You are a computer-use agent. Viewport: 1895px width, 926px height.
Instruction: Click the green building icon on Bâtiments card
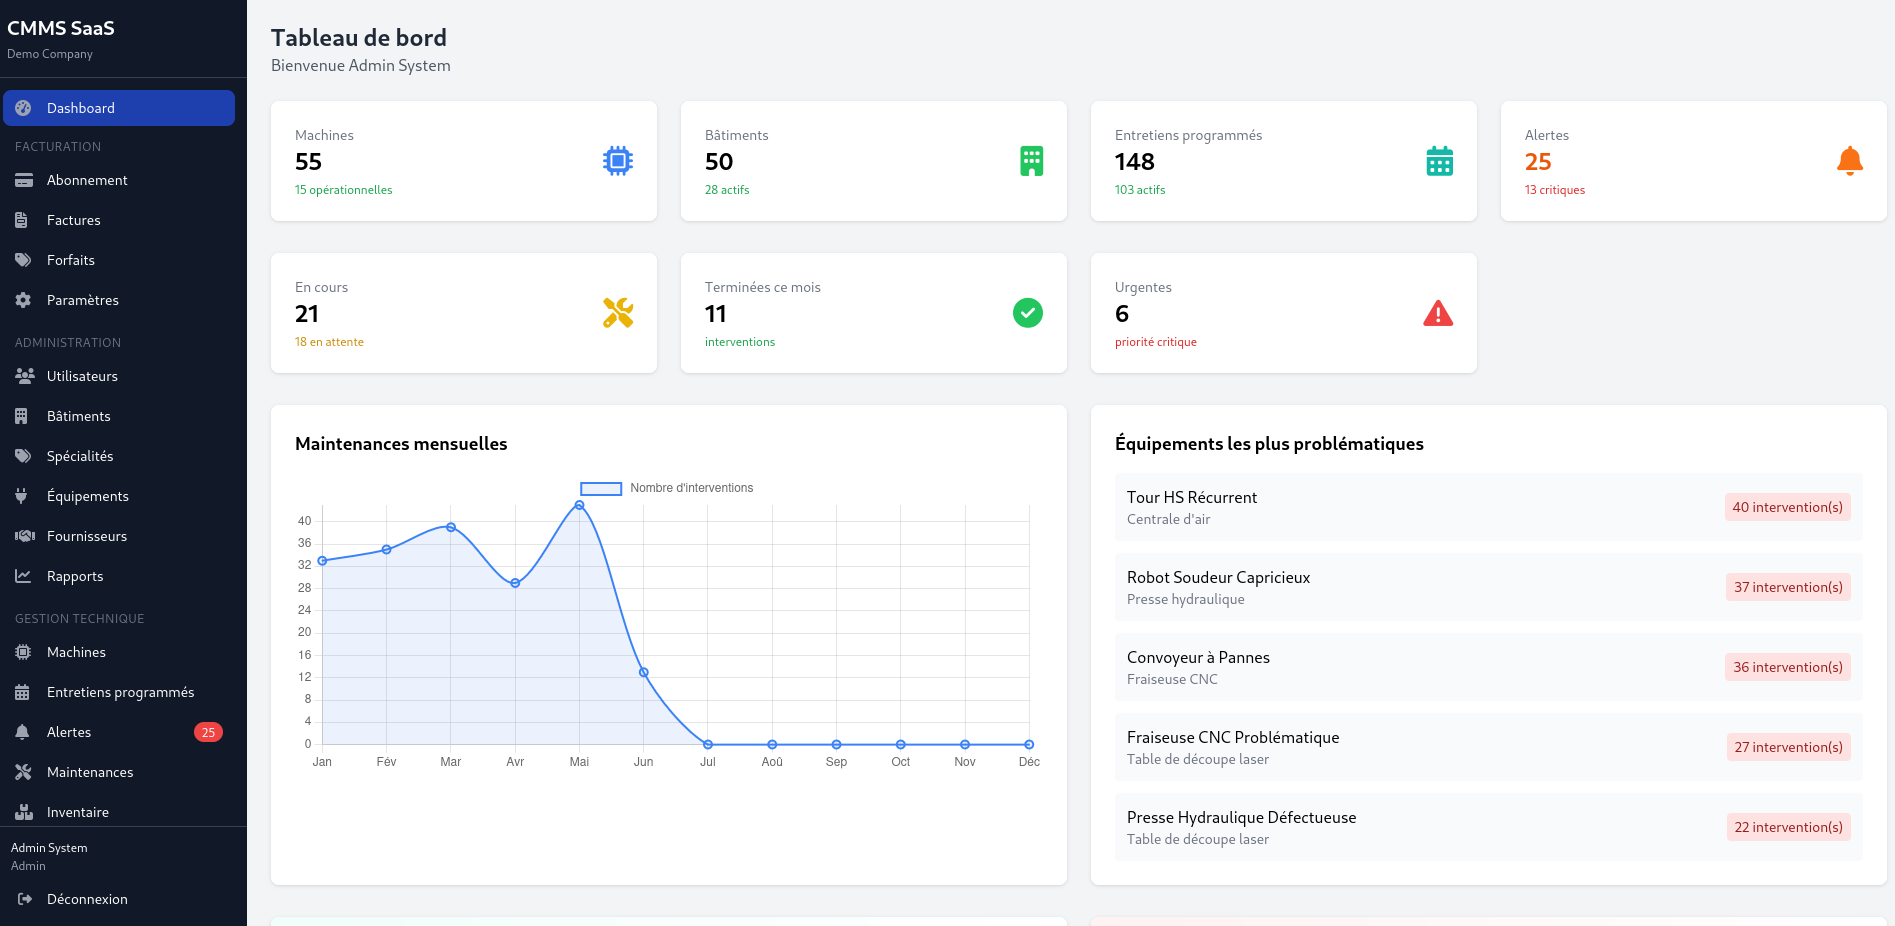[x=1031, y=161]
